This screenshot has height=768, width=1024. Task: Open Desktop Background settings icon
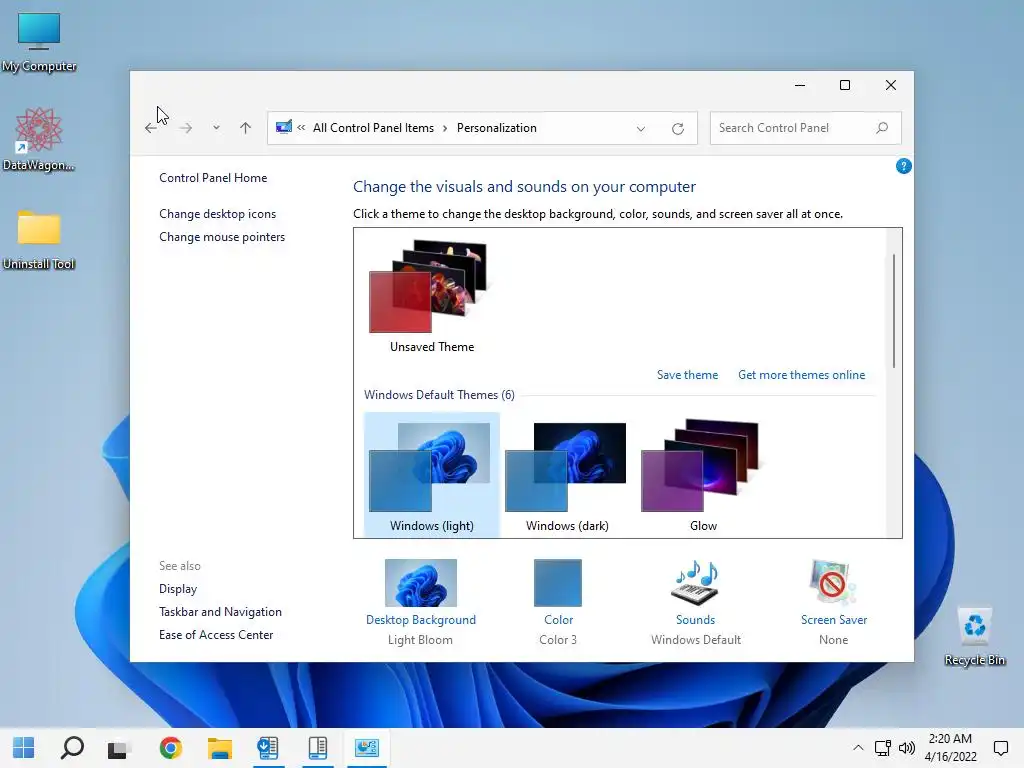pyautogui.click(x=421, y=583)
